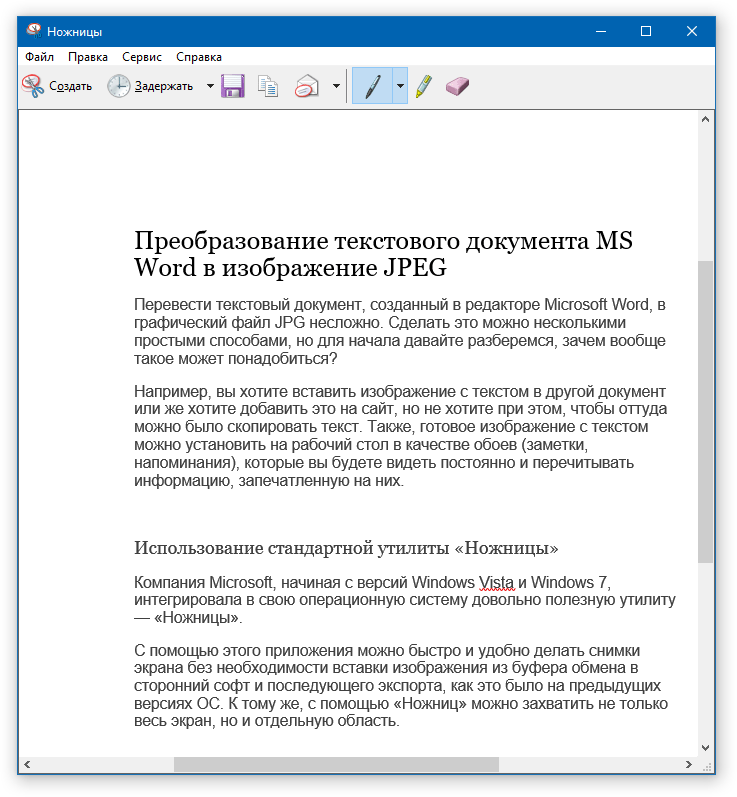Click the Создать scissors button
This screenshot has height=797, width=737.
click(x=57, y=87)
